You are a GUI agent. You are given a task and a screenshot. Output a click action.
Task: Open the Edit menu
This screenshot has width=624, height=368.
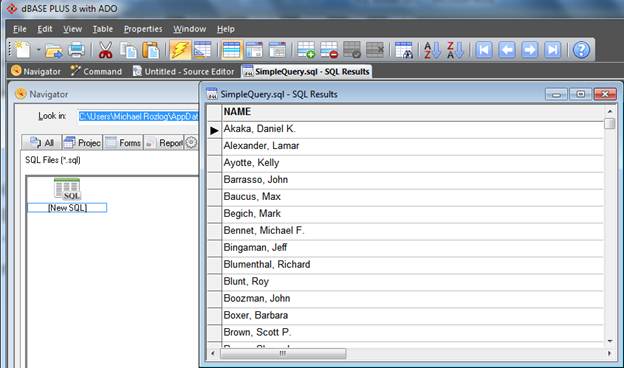[x=45, y=29]
